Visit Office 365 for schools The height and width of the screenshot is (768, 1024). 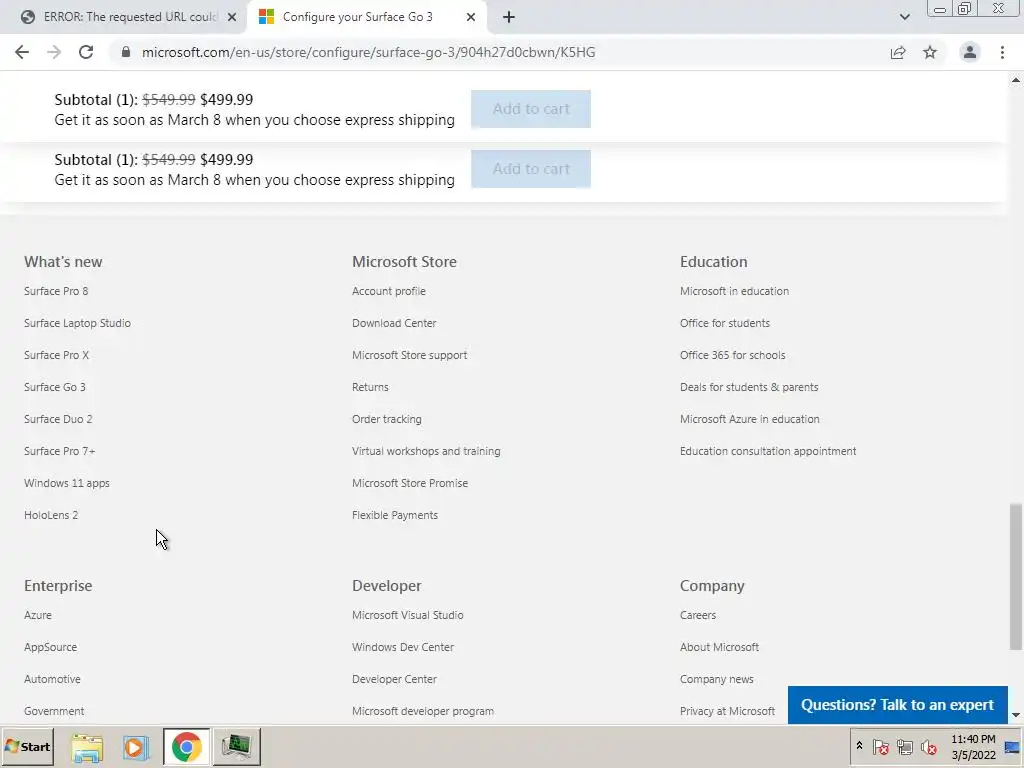pyautogui.click(x=733, y=355)
